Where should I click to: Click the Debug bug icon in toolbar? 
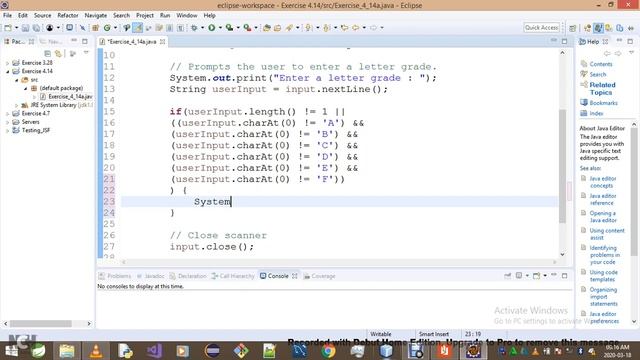pyautogui.click(x=194, y=28)
